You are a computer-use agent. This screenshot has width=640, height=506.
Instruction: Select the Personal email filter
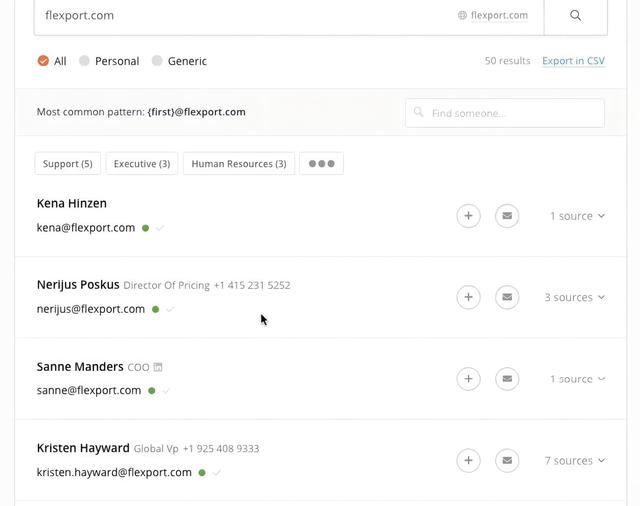coord(109,61)
